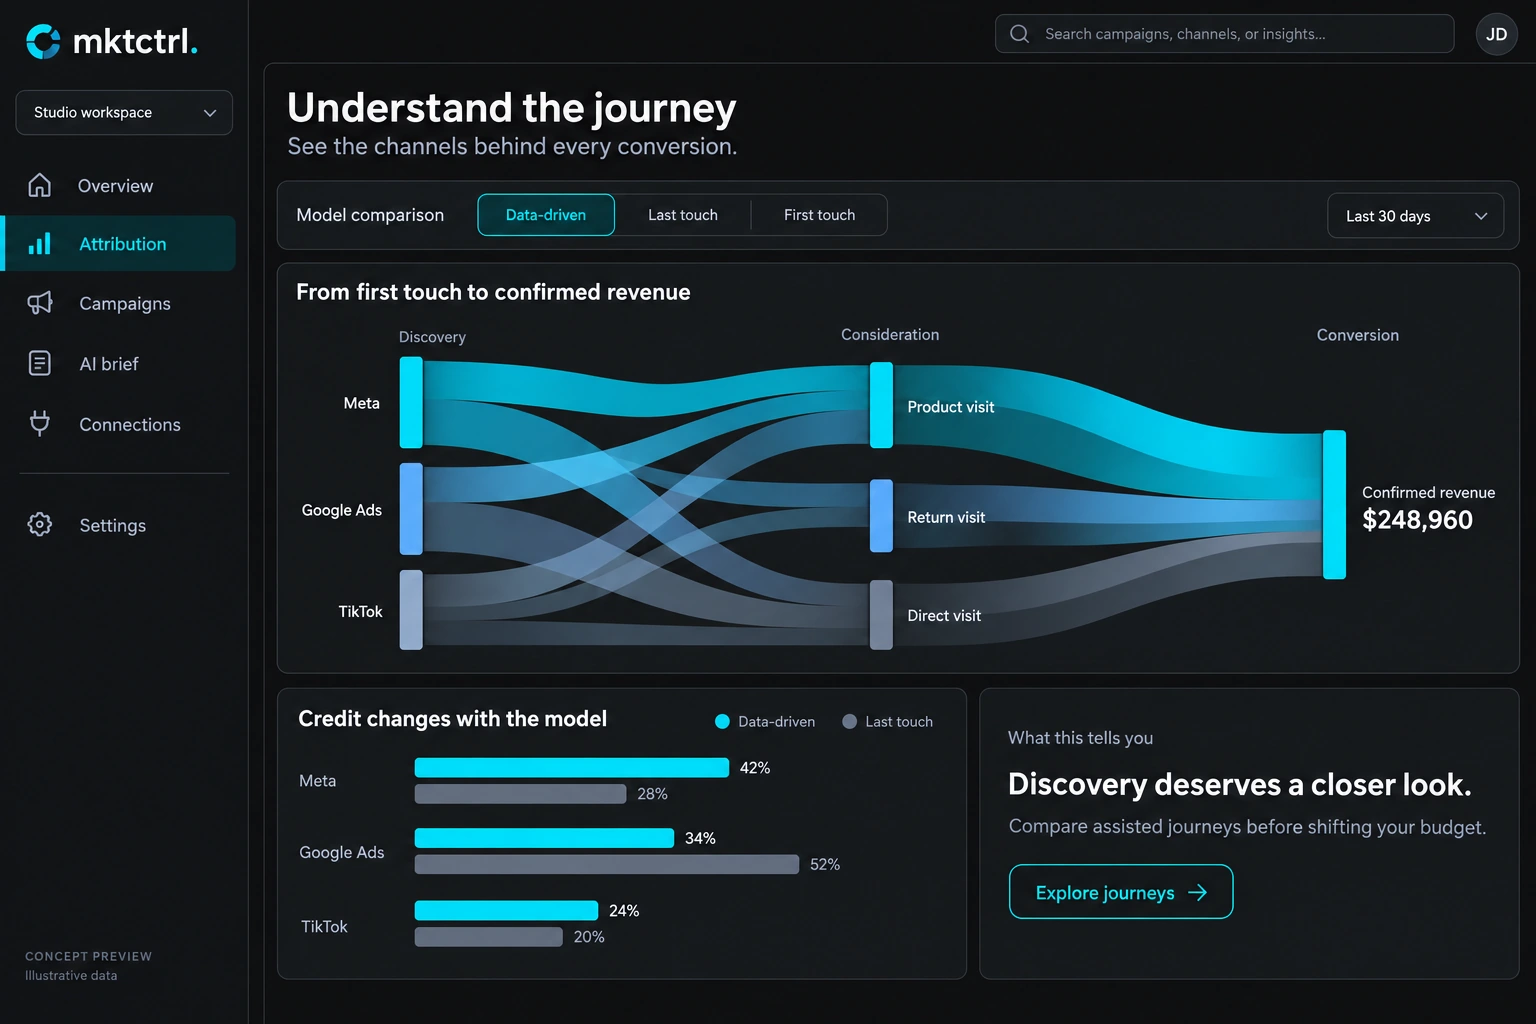Screen dimensions: 1536x1024
Task: Open the Studio workspace dropdown
Action: click(x=124, y=113)
